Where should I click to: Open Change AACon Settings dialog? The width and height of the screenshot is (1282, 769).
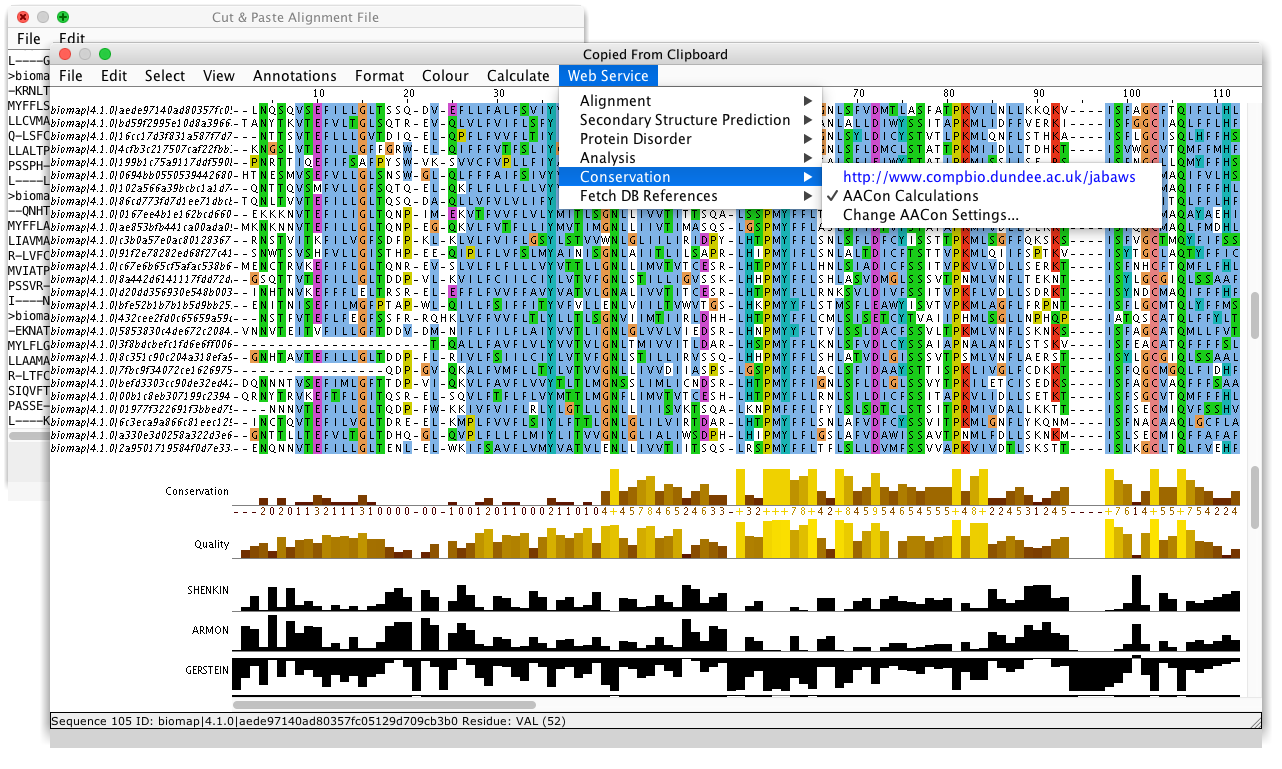point(930,215)
